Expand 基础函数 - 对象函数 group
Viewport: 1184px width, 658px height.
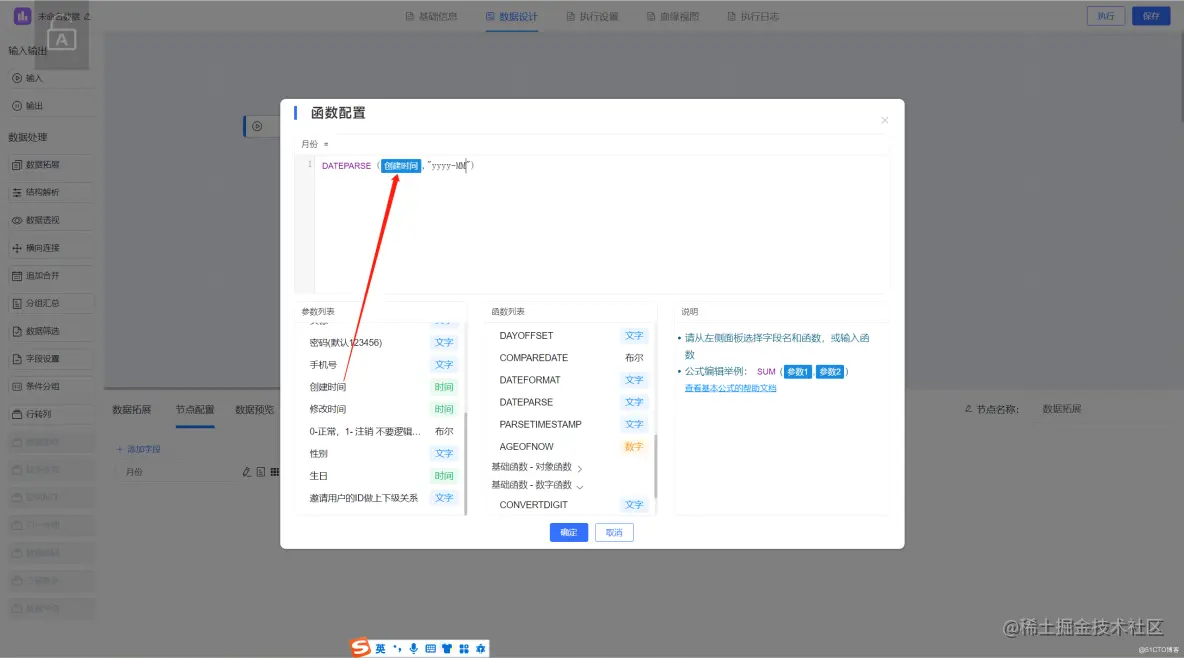click(536, 468)
